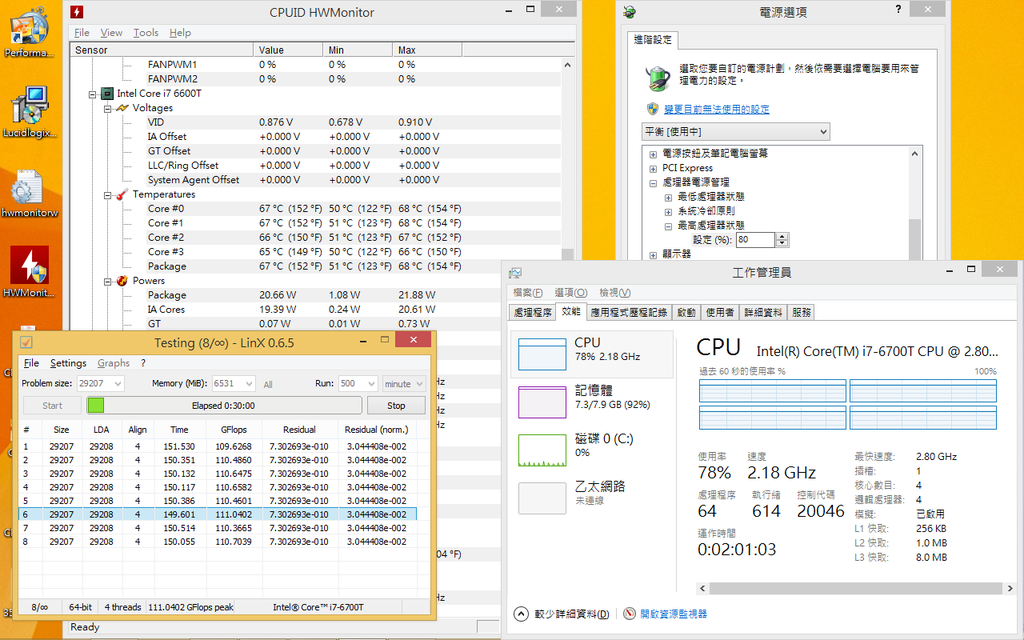Viewport: 1024px width, 640px height.
Task: Click the 較少詳細資料 up-arrow circle icon
Action: pyautogui.click(x=520, y=614)
